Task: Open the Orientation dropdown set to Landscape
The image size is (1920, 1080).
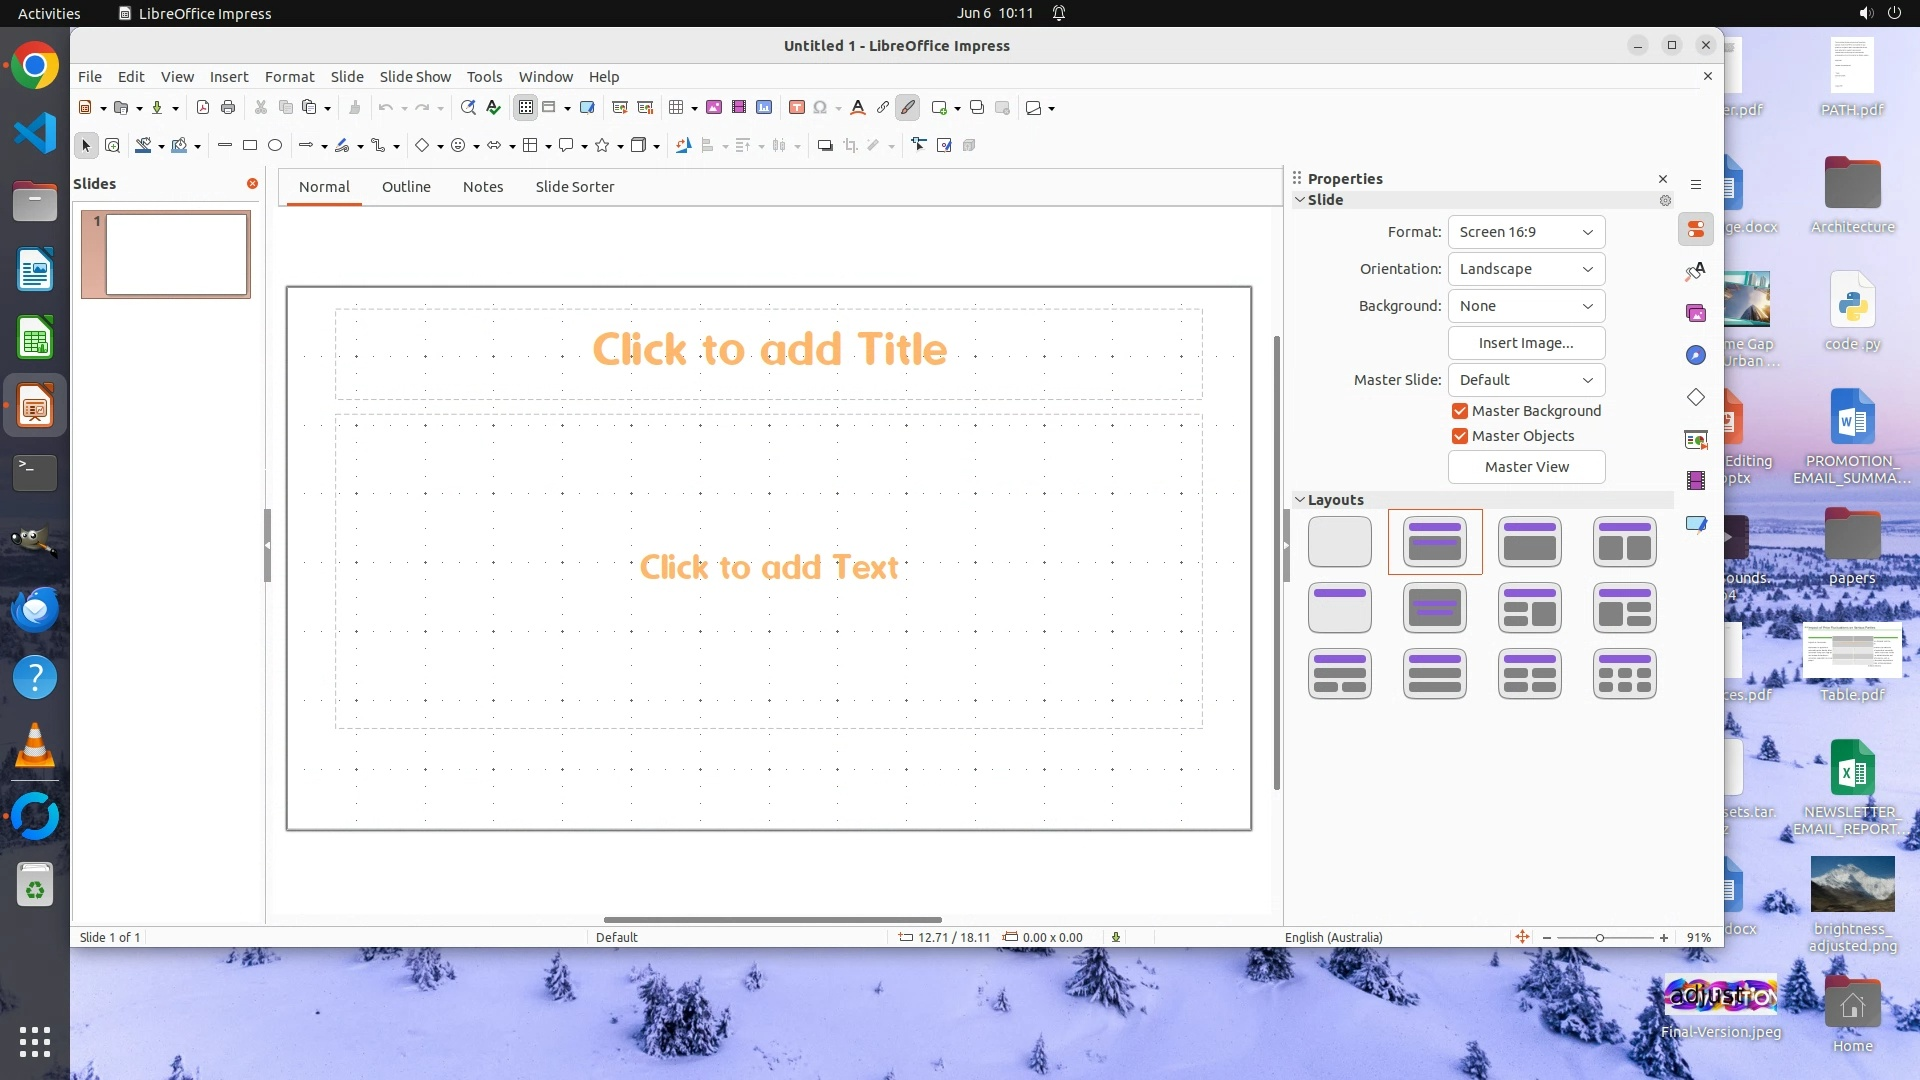Action: click(1526, 269)
